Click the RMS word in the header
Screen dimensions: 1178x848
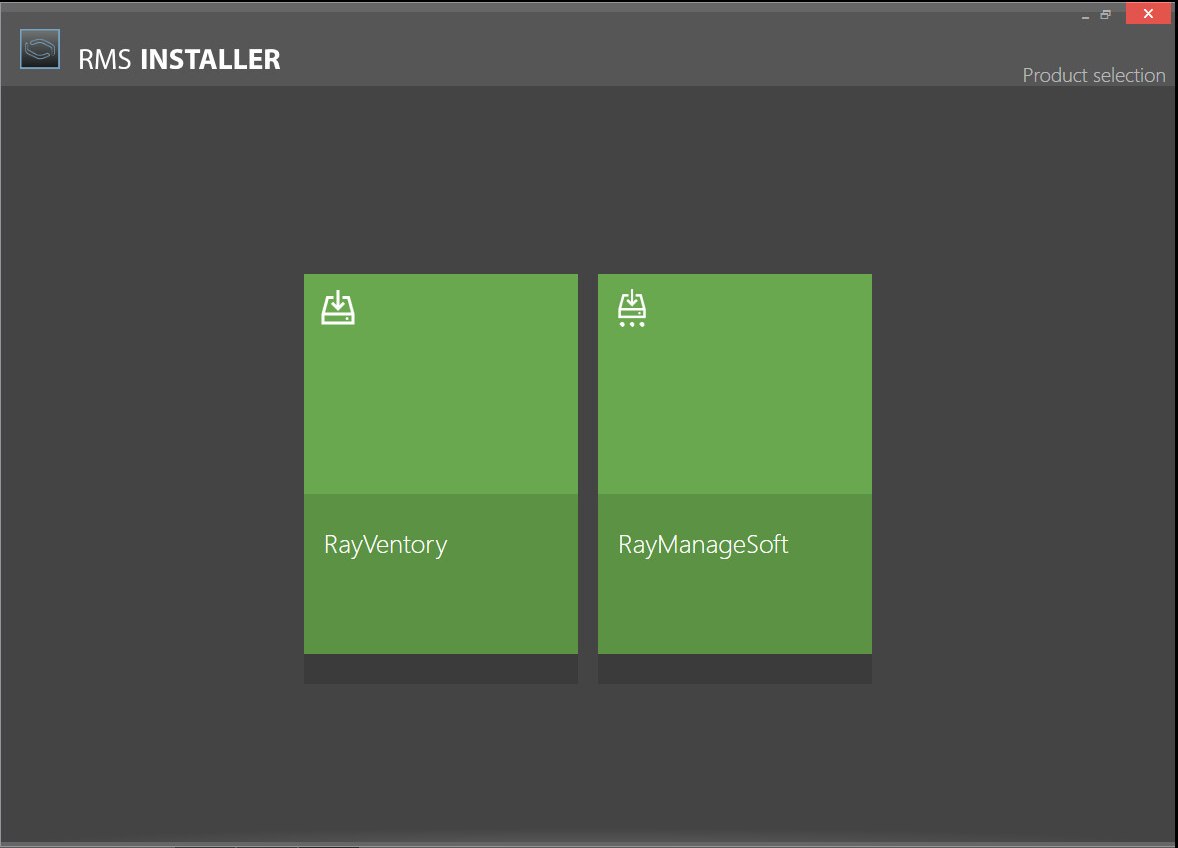pos(106,60)
